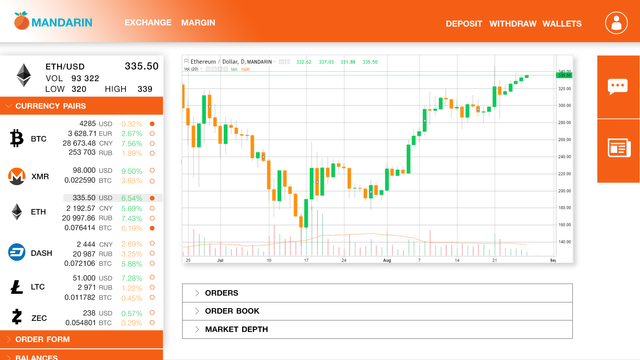
Task: Click the 7.56% change for BTC CNY
Action: click(x=131, y=144)
